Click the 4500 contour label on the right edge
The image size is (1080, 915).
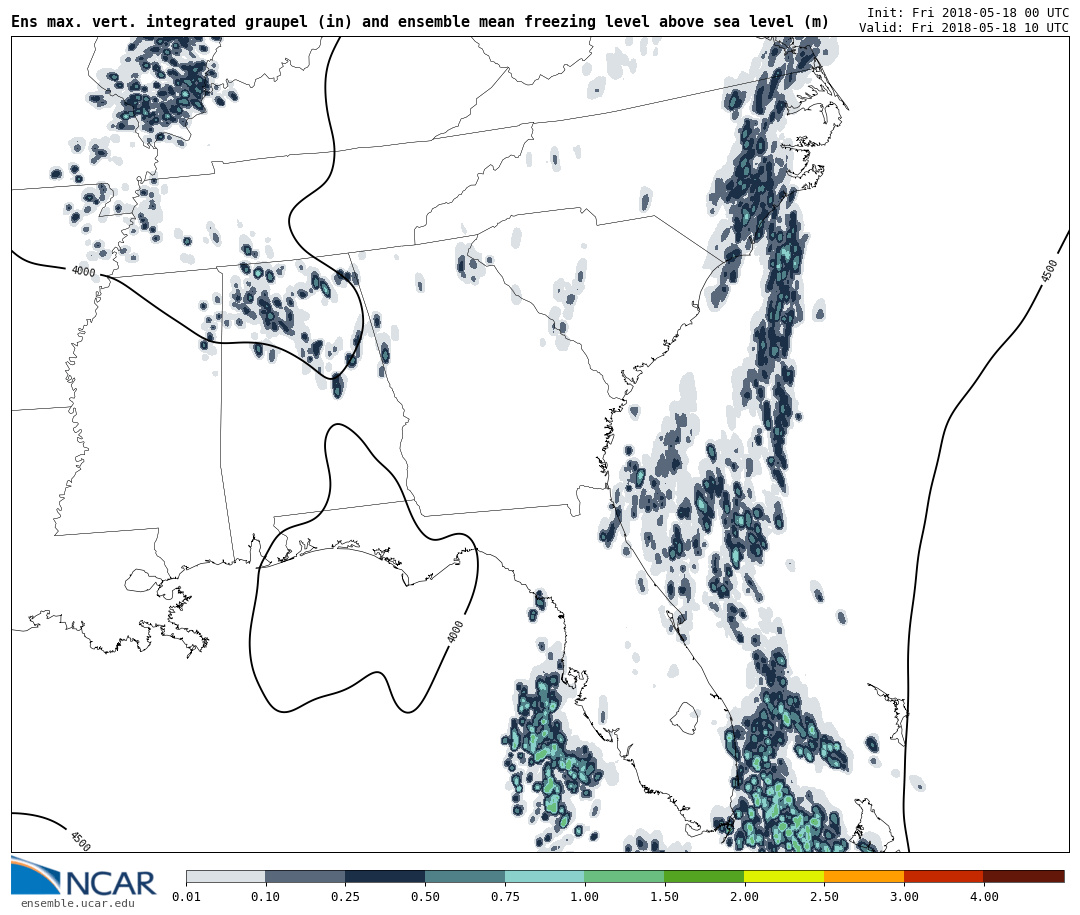coord(1048,270)
